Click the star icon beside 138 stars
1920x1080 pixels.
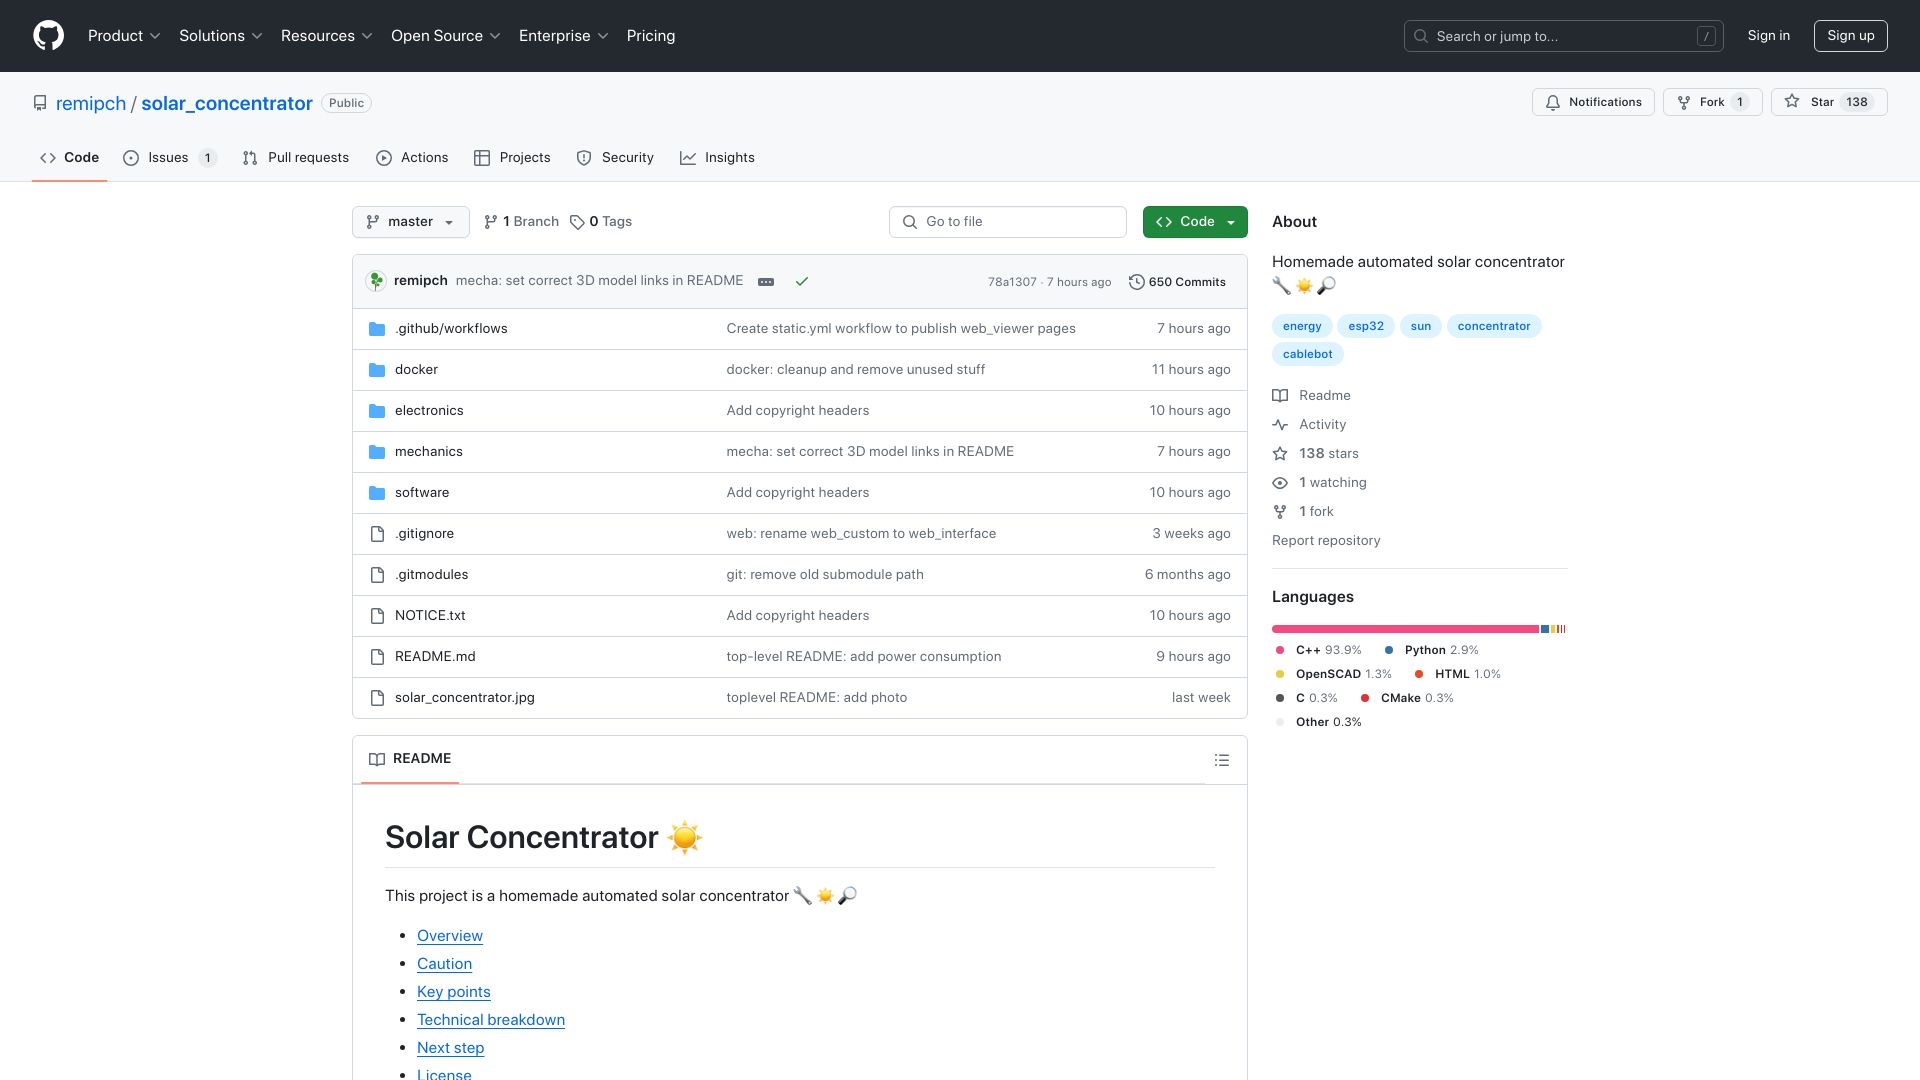pyautogui.click(x=1280, y=454)
